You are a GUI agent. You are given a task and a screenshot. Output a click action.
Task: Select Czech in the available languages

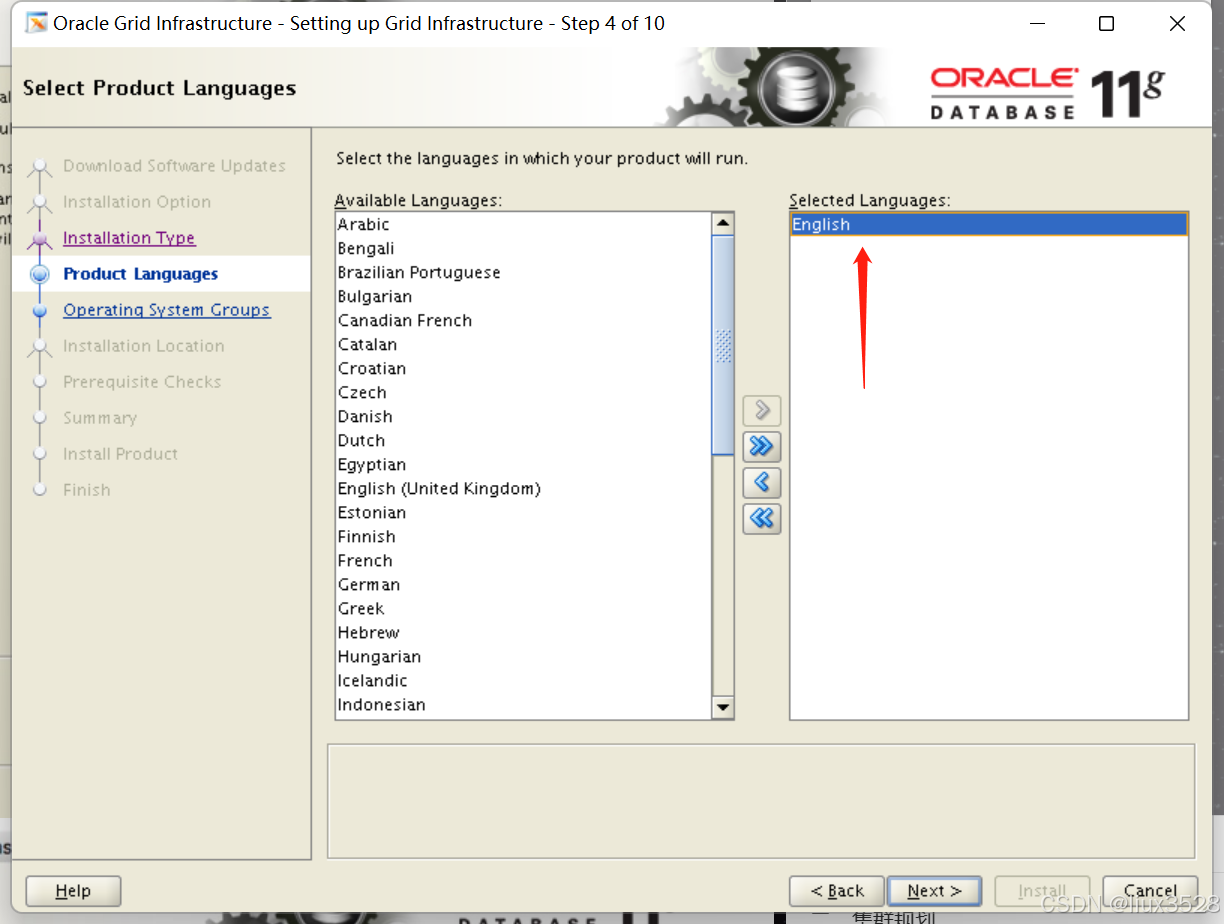coord(523,393)
